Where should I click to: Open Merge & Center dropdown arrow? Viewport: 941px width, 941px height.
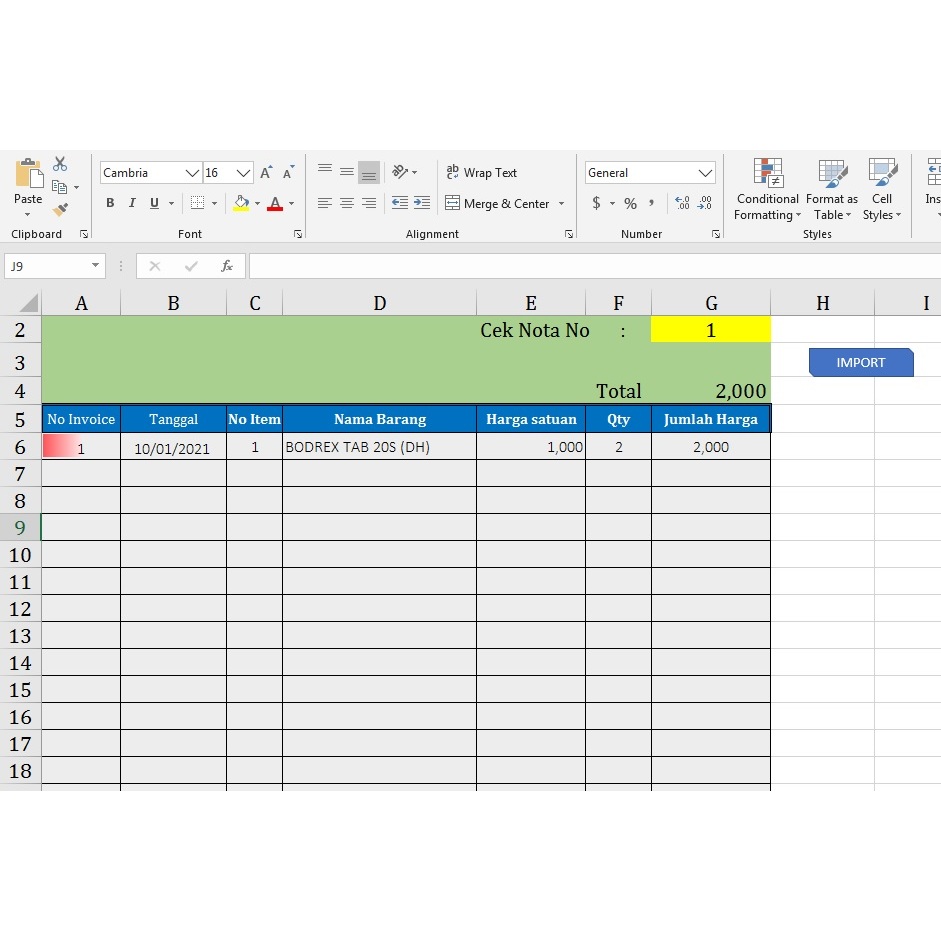tap(562, 203)
